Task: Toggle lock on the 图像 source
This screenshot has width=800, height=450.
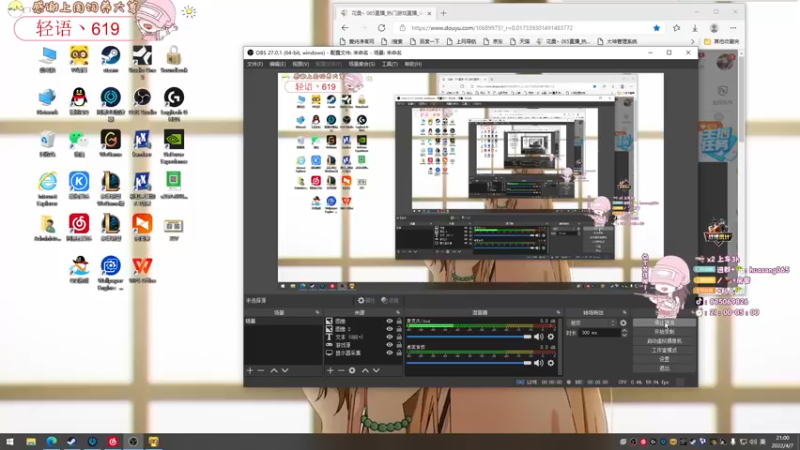Action: pyautogui.click(x=399, y=321)
